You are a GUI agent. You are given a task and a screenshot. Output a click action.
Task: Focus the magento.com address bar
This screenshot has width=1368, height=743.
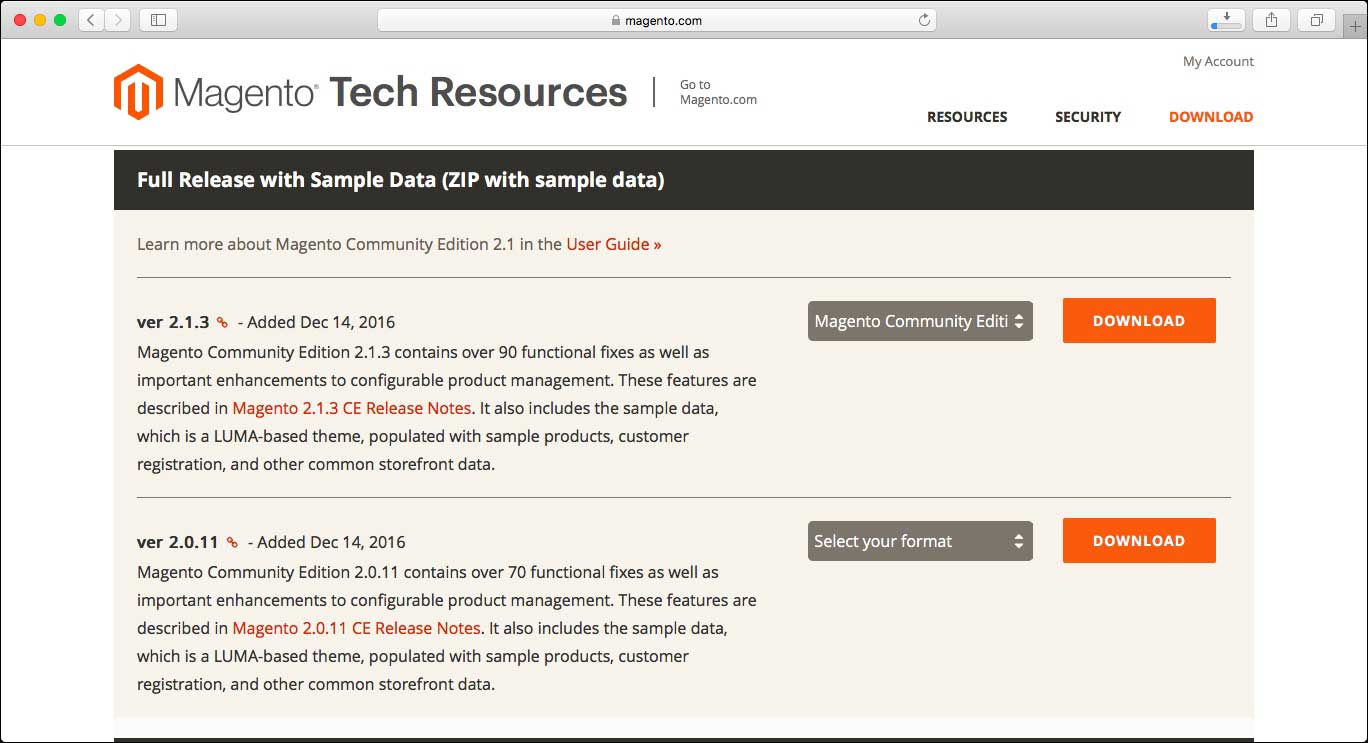656,20
